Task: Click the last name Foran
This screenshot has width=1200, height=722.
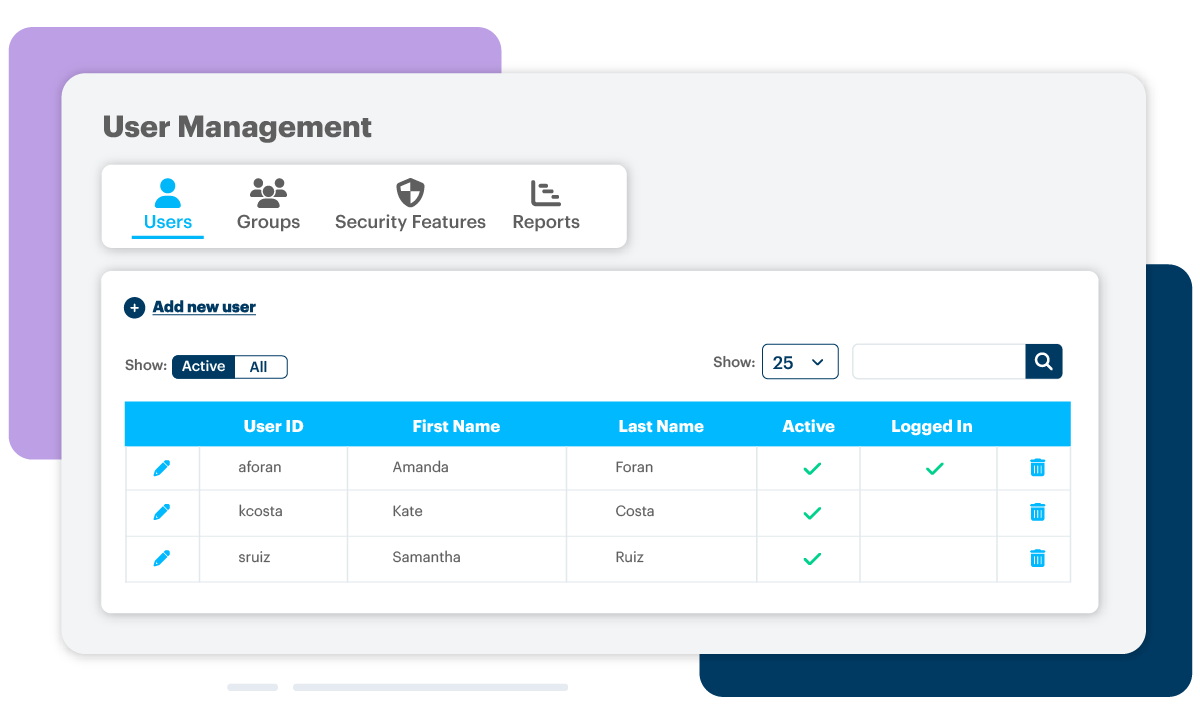Action: click(634, 467)
